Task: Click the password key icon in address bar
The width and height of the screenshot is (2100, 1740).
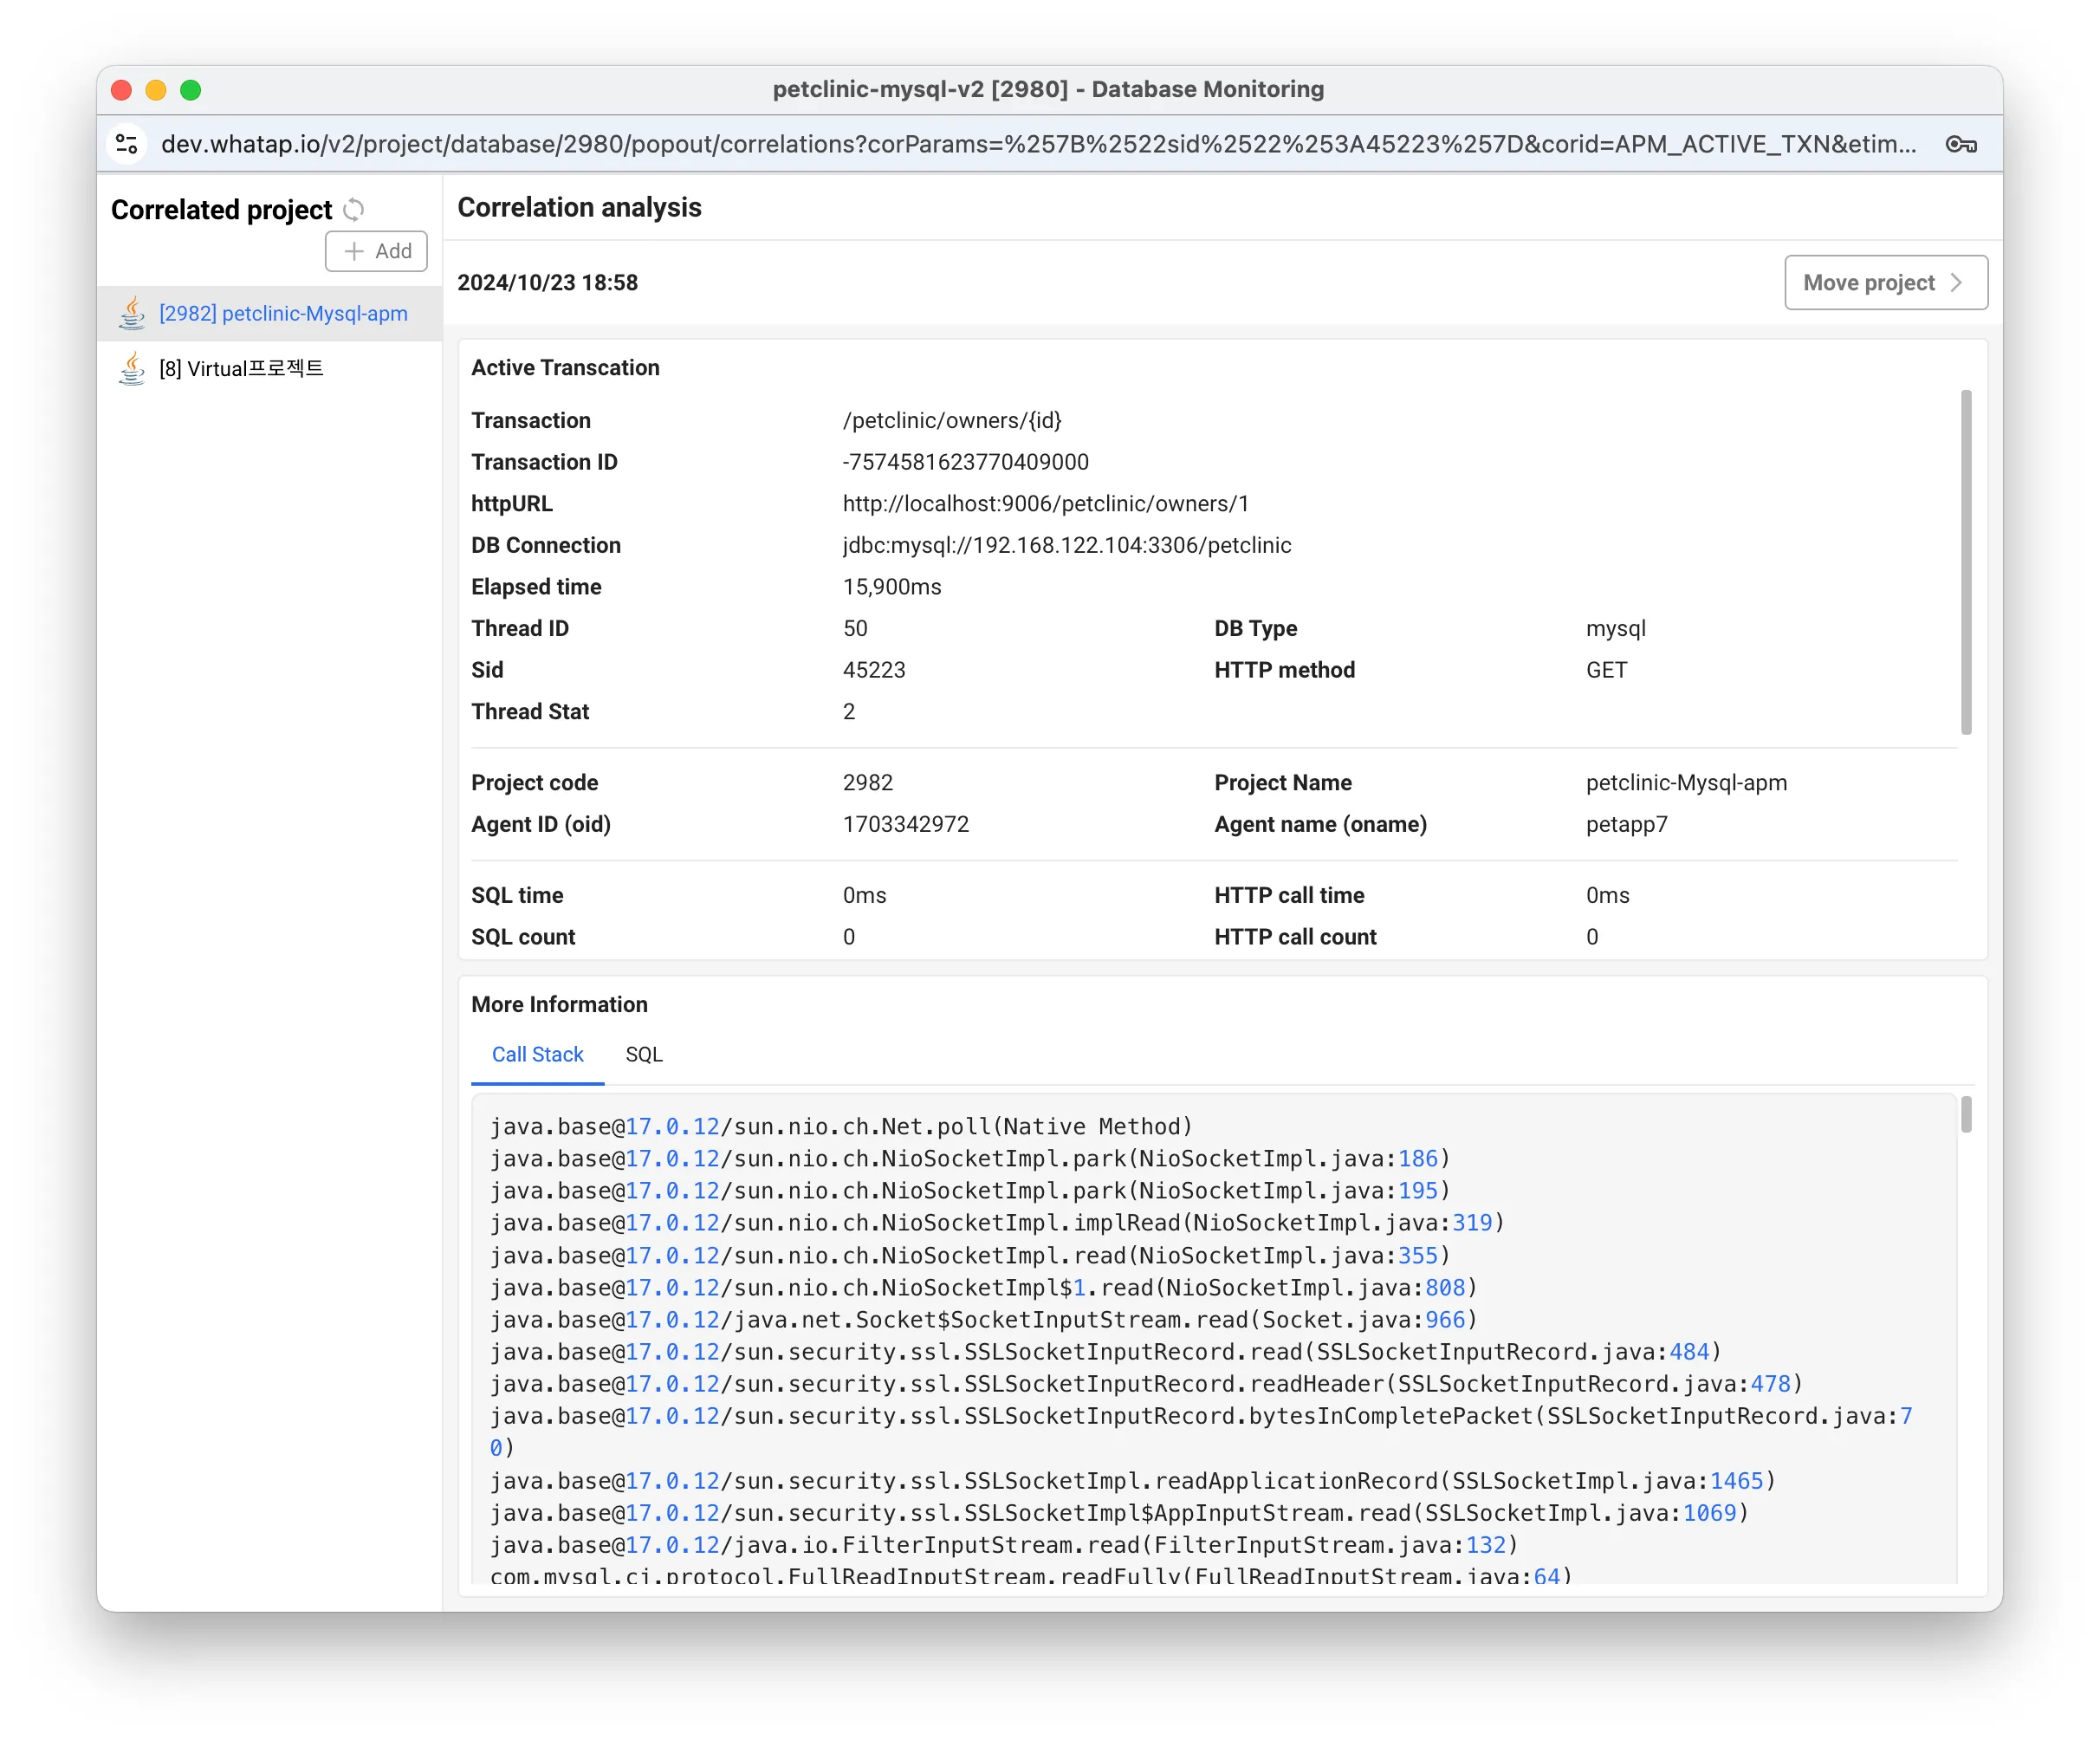Action: tap(1961, 144)
